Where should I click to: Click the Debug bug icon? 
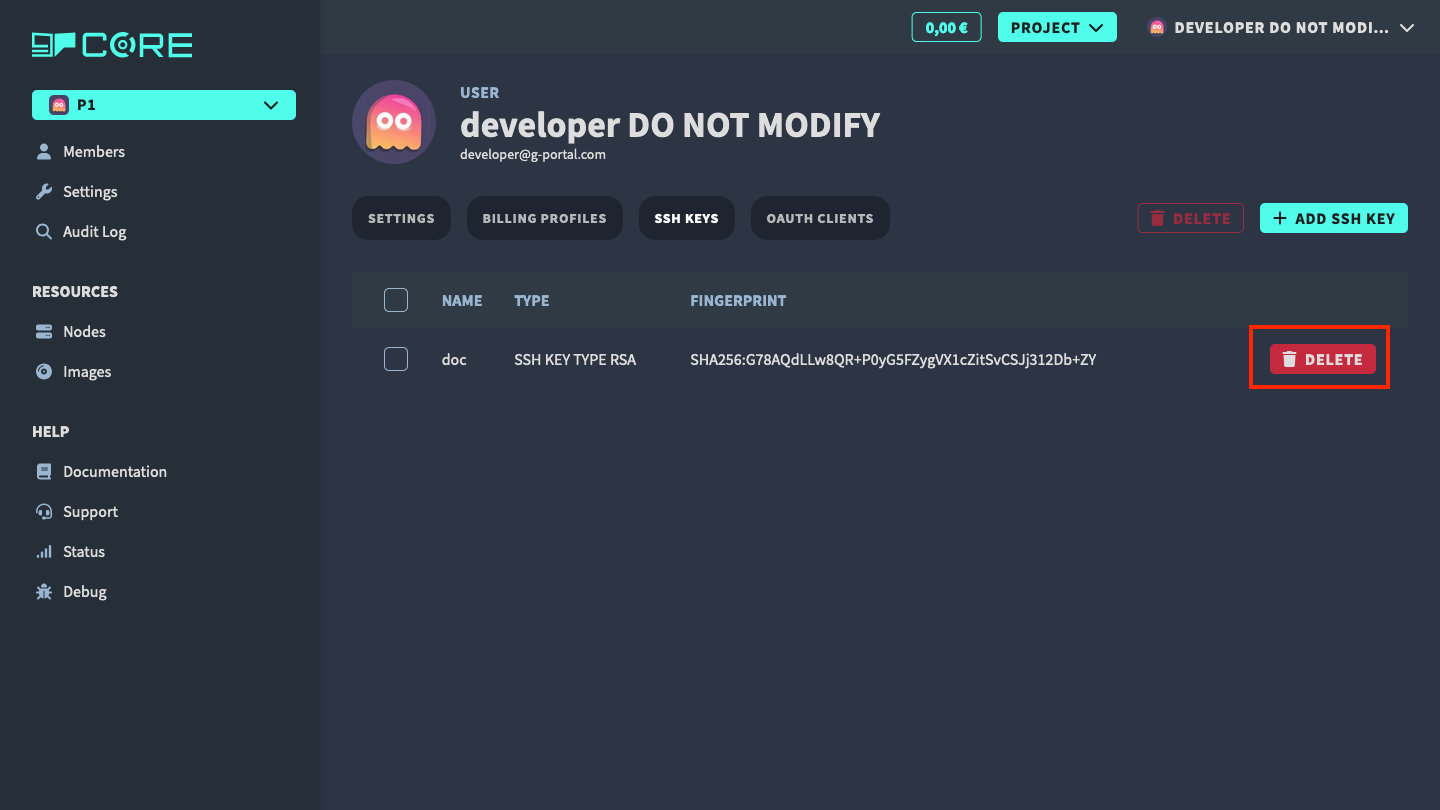click(44, 591)
